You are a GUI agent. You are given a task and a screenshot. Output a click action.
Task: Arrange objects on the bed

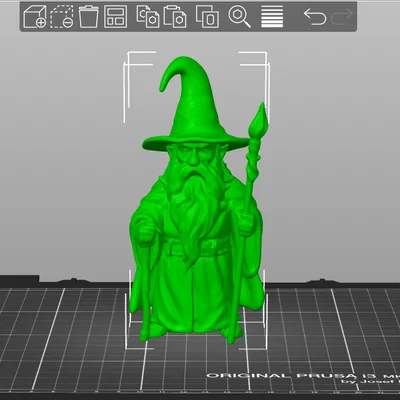point(115,16)
